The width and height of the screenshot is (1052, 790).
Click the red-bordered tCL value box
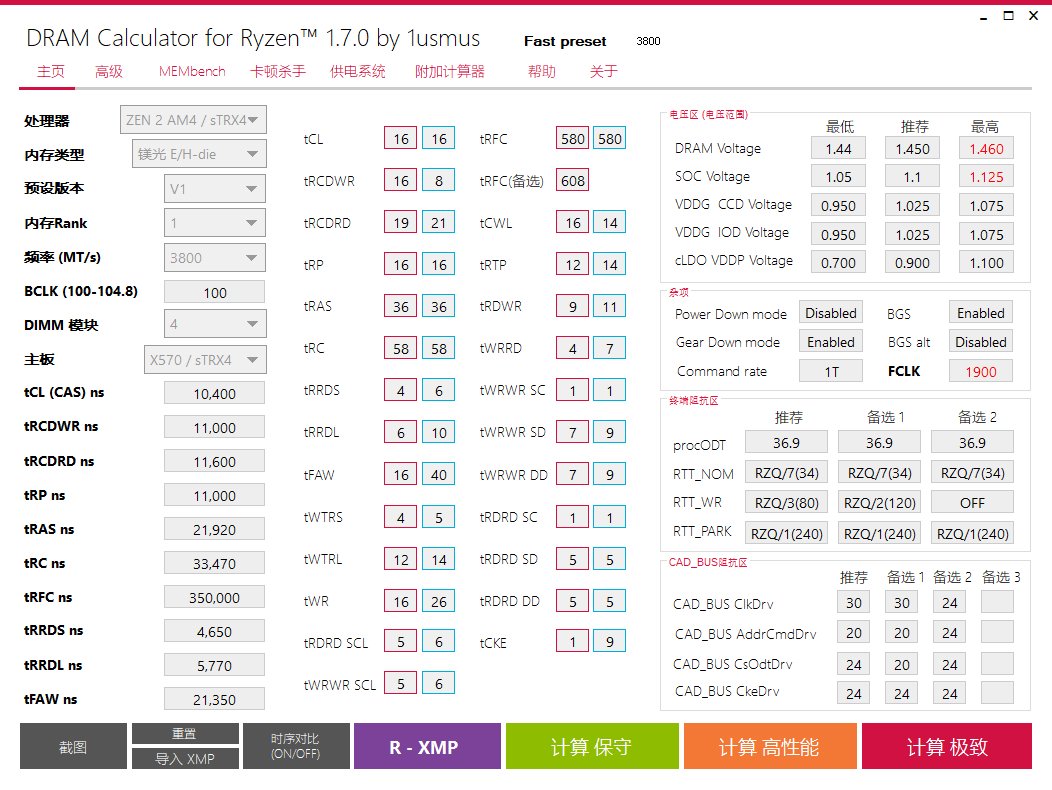pos(401,138)
